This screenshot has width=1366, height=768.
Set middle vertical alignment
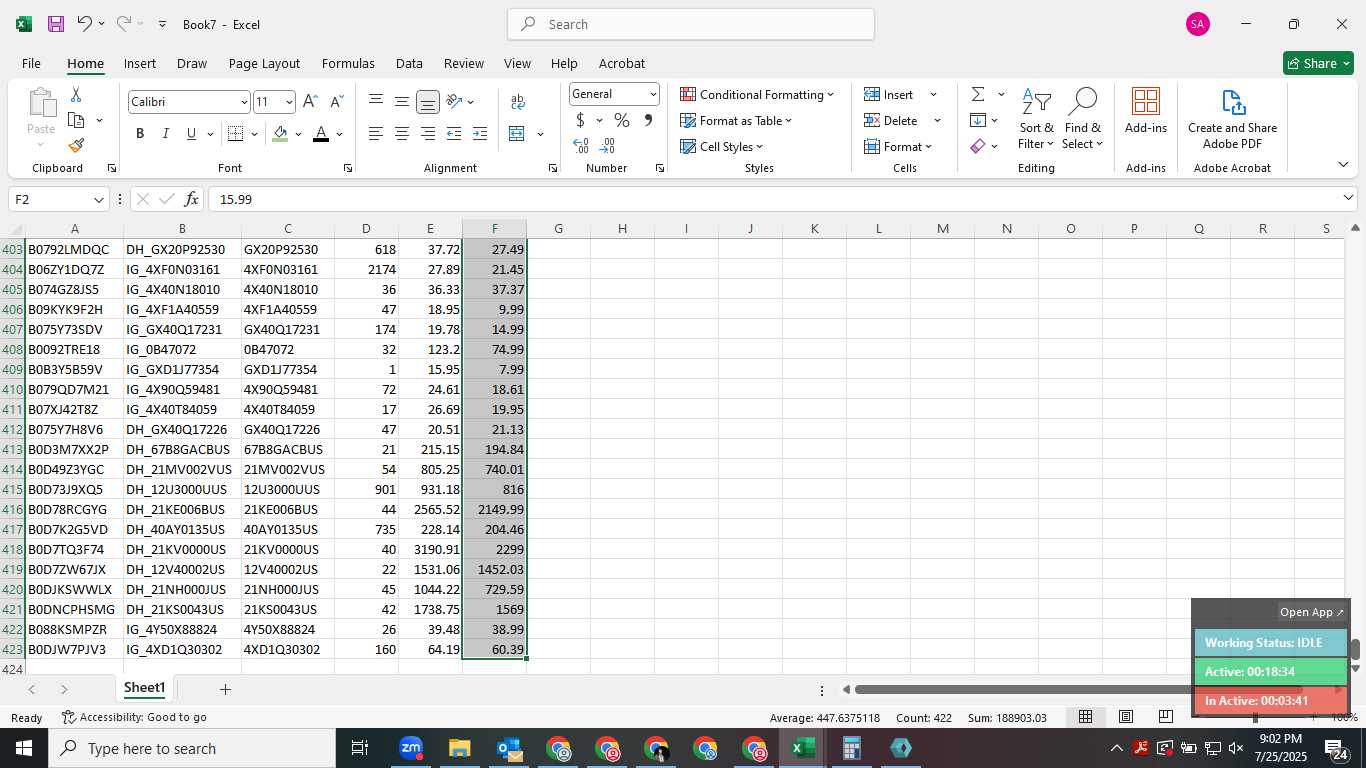pos(402,102)
